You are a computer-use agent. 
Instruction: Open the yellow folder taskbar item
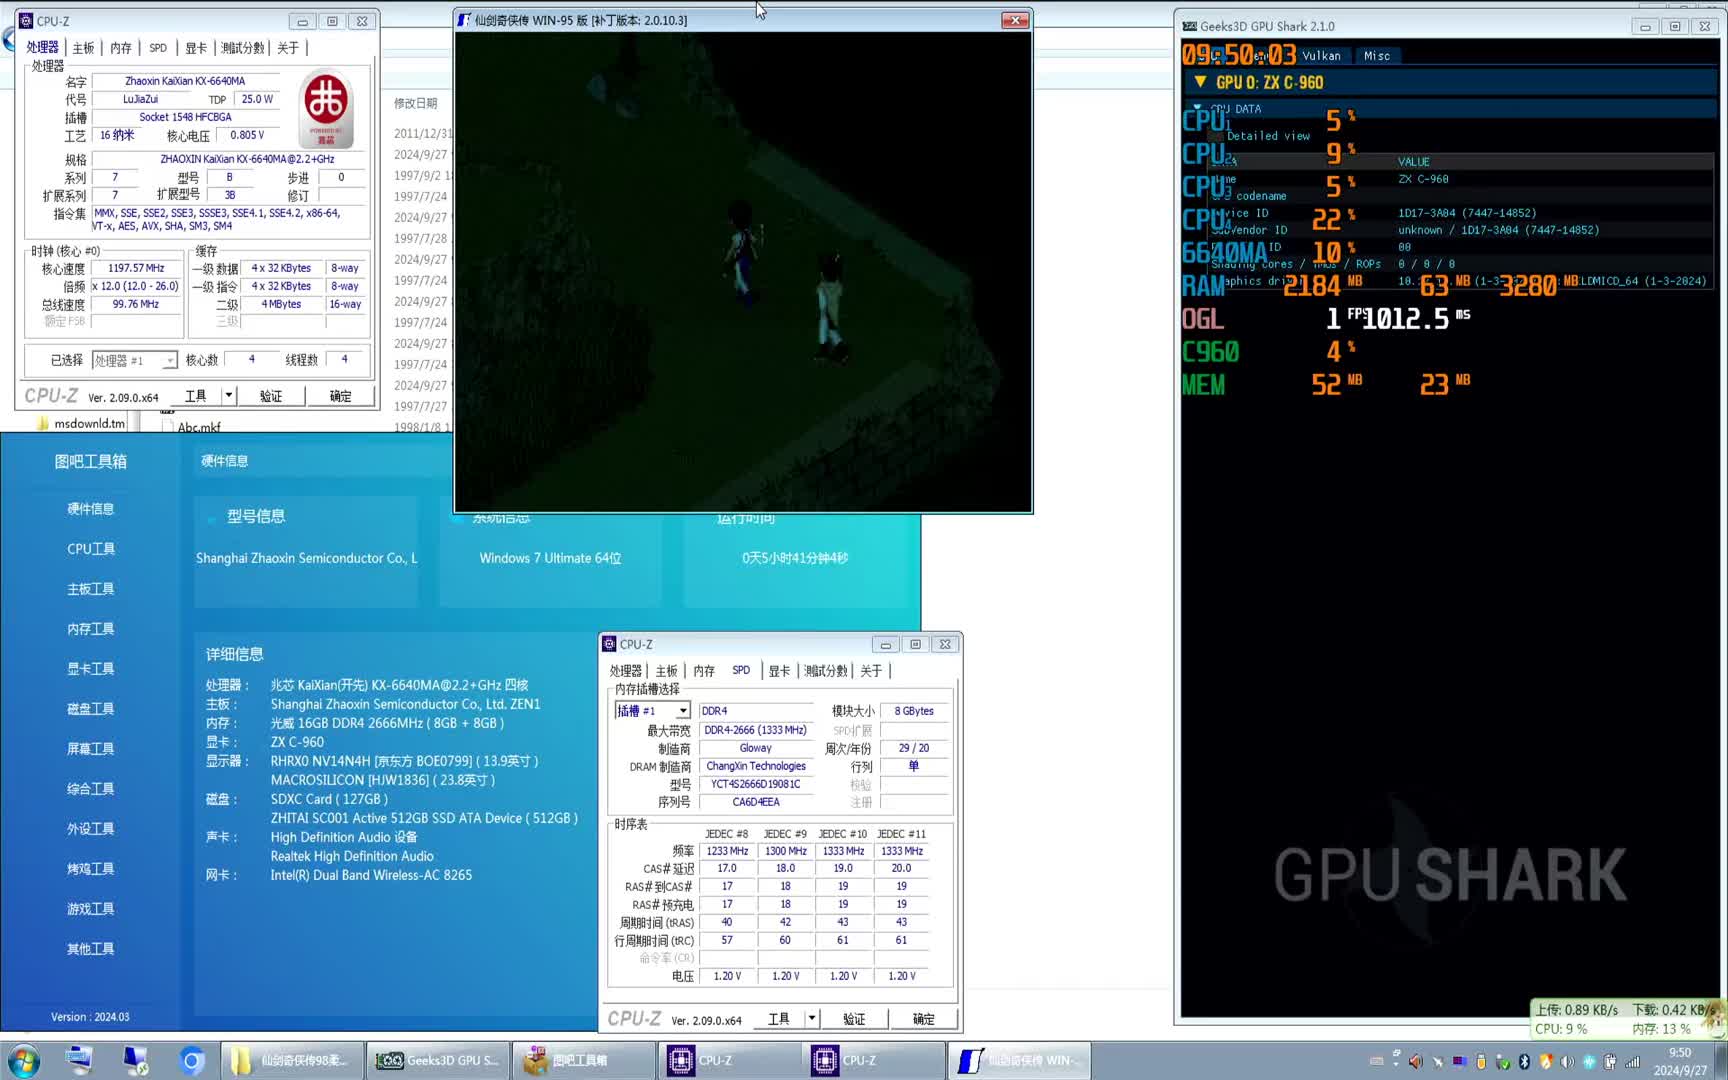point(290,1060)
